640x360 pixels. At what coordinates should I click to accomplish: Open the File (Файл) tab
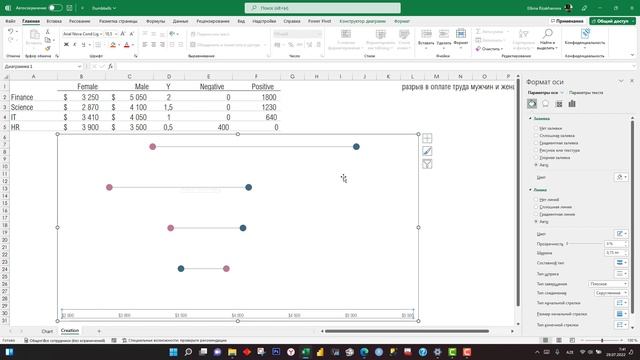pyautogui.click(x=10, y=21)
